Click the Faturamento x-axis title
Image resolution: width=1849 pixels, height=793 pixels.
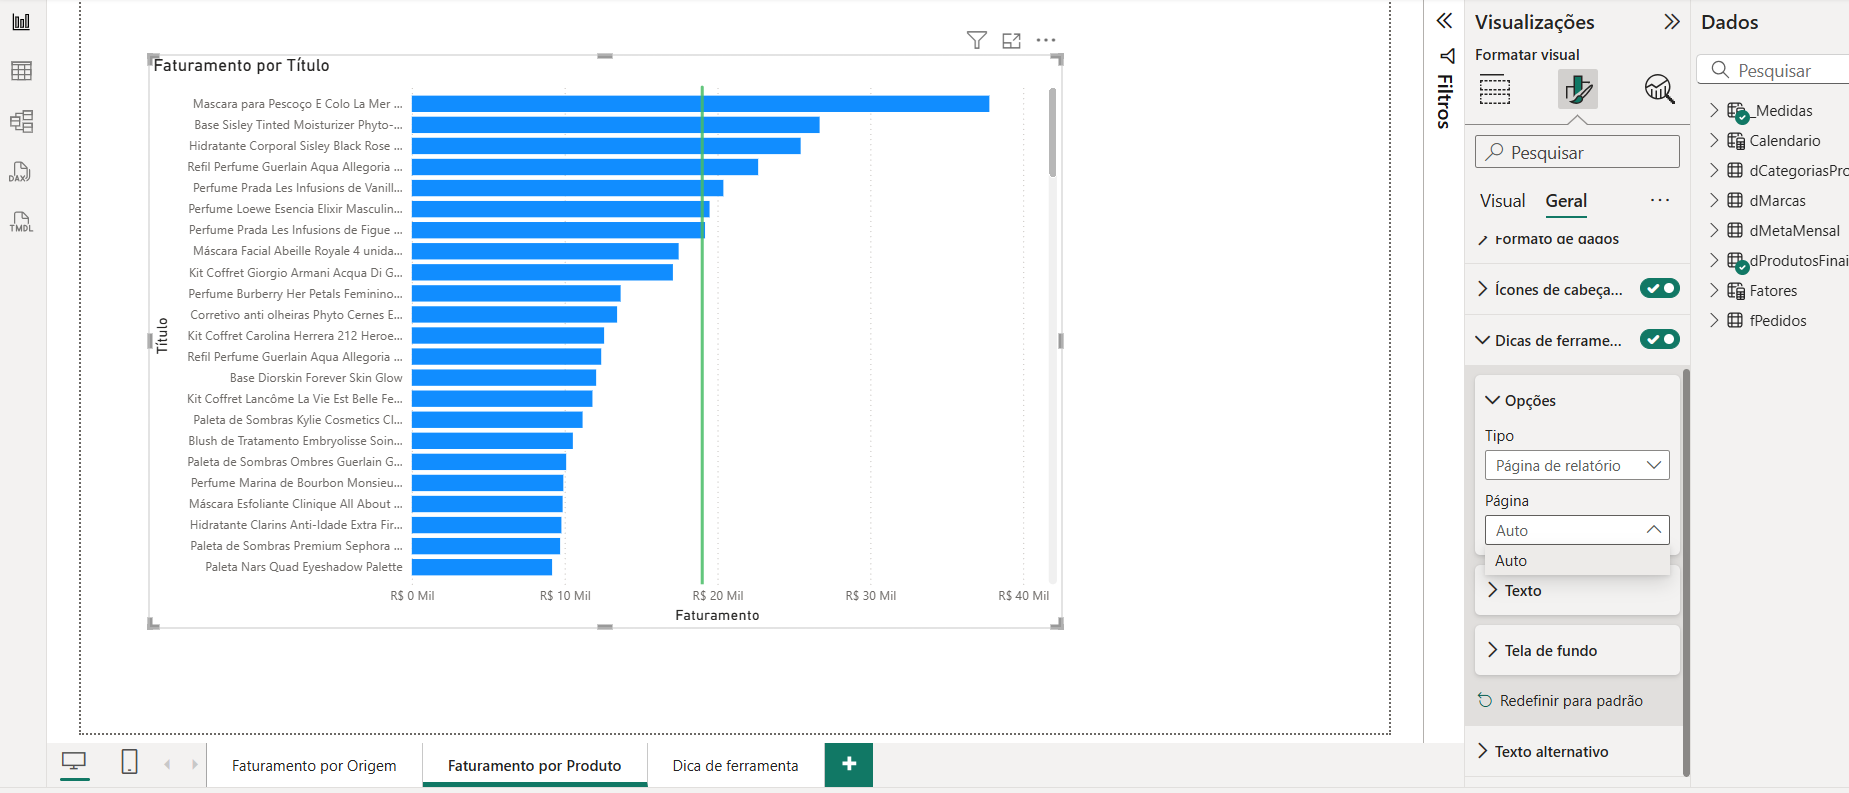(x=717, y=615)
